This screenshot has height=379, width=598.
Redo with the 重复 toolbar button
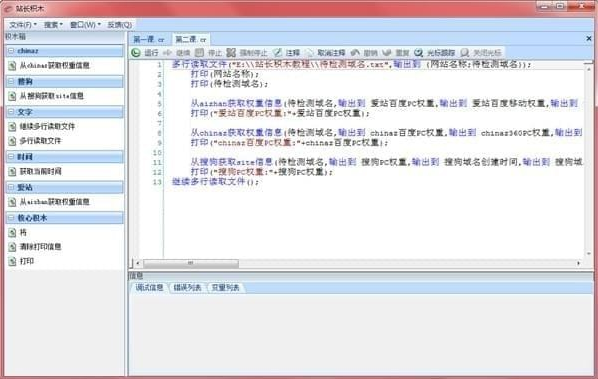click(396, 53)
